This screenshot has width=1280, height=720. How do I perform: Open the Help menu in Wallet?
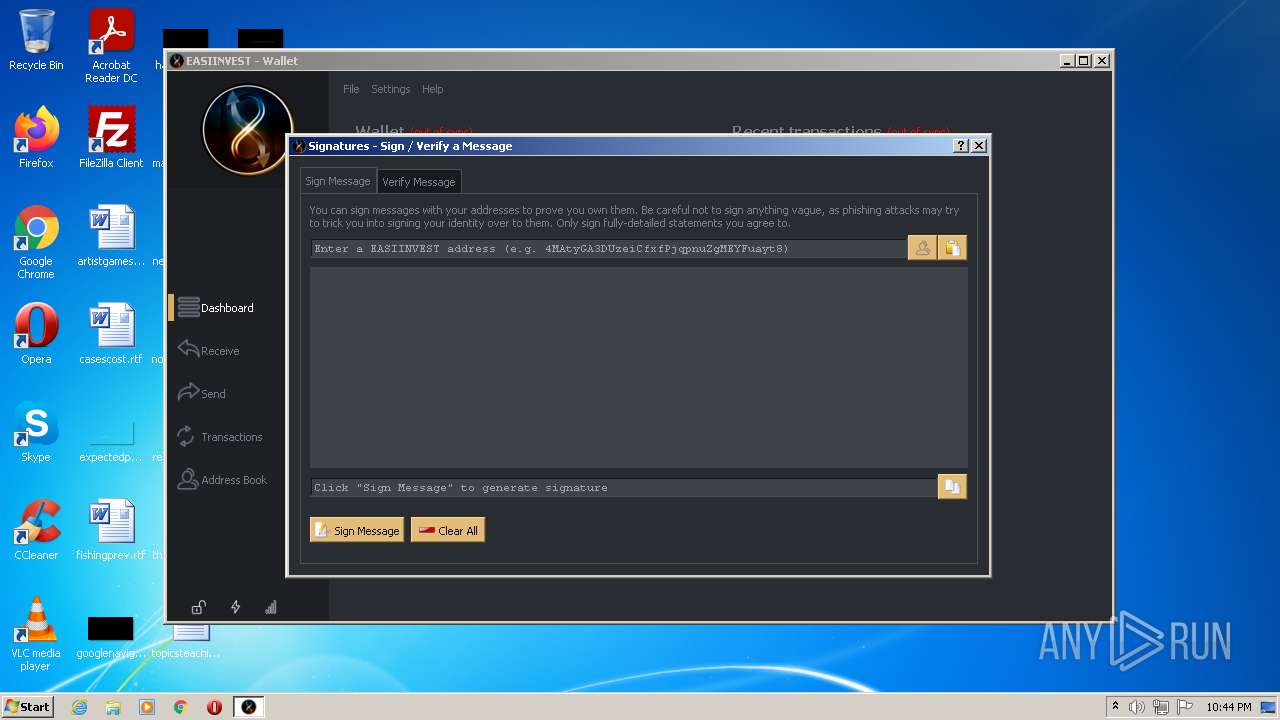(432, 89)
